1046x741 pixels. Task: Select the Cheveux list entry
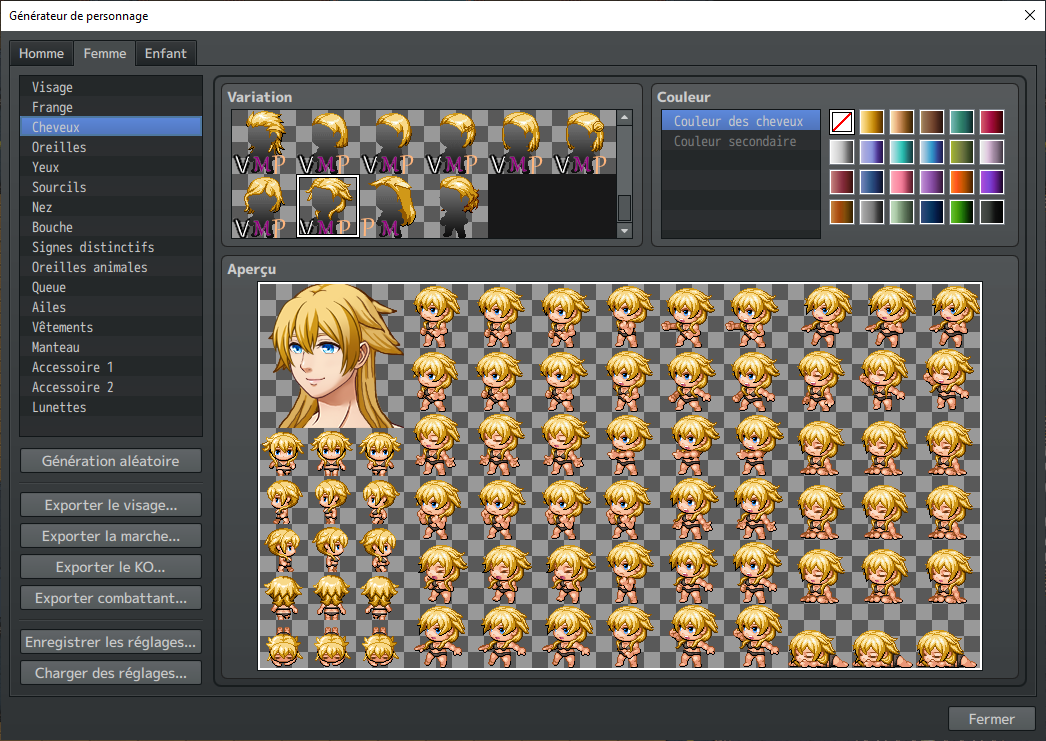[111, 127]
